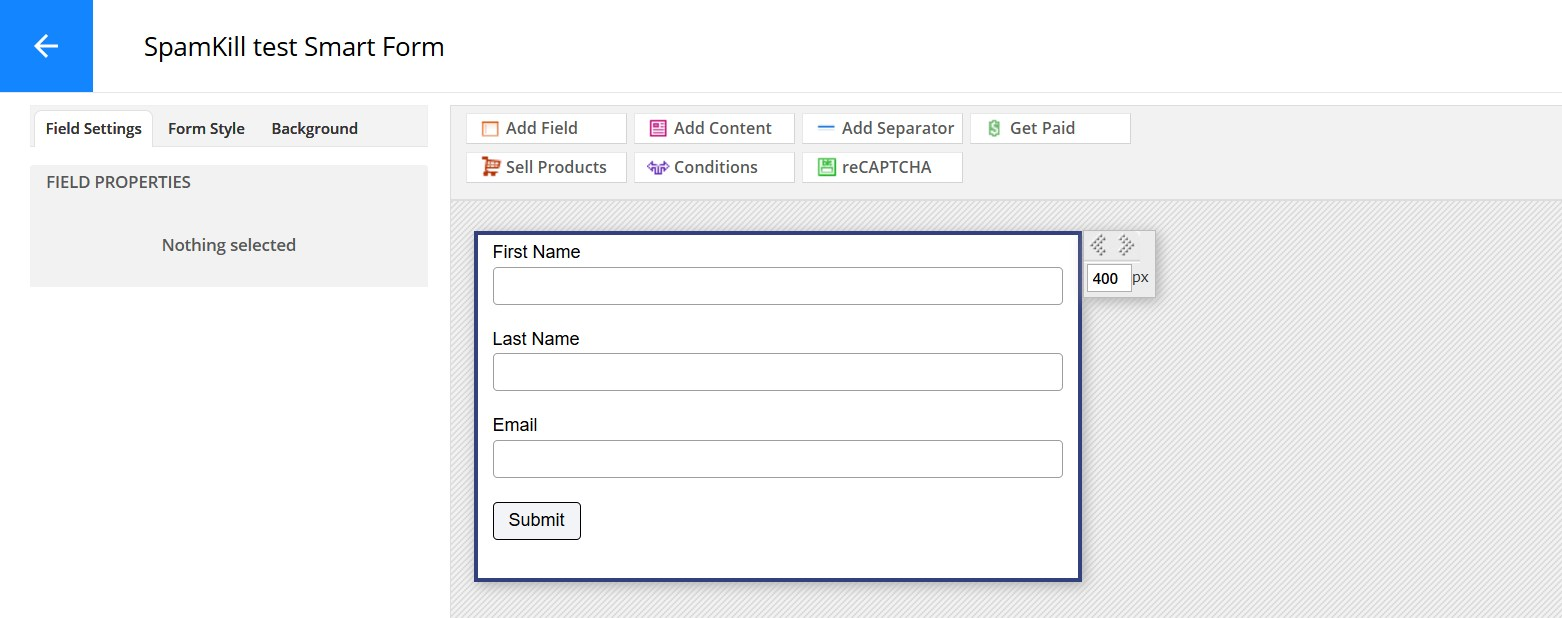Image resolution: width=1562 pixels, height=618 pixels.
Task: Click the pink Add Content icon
Action: 658,128
